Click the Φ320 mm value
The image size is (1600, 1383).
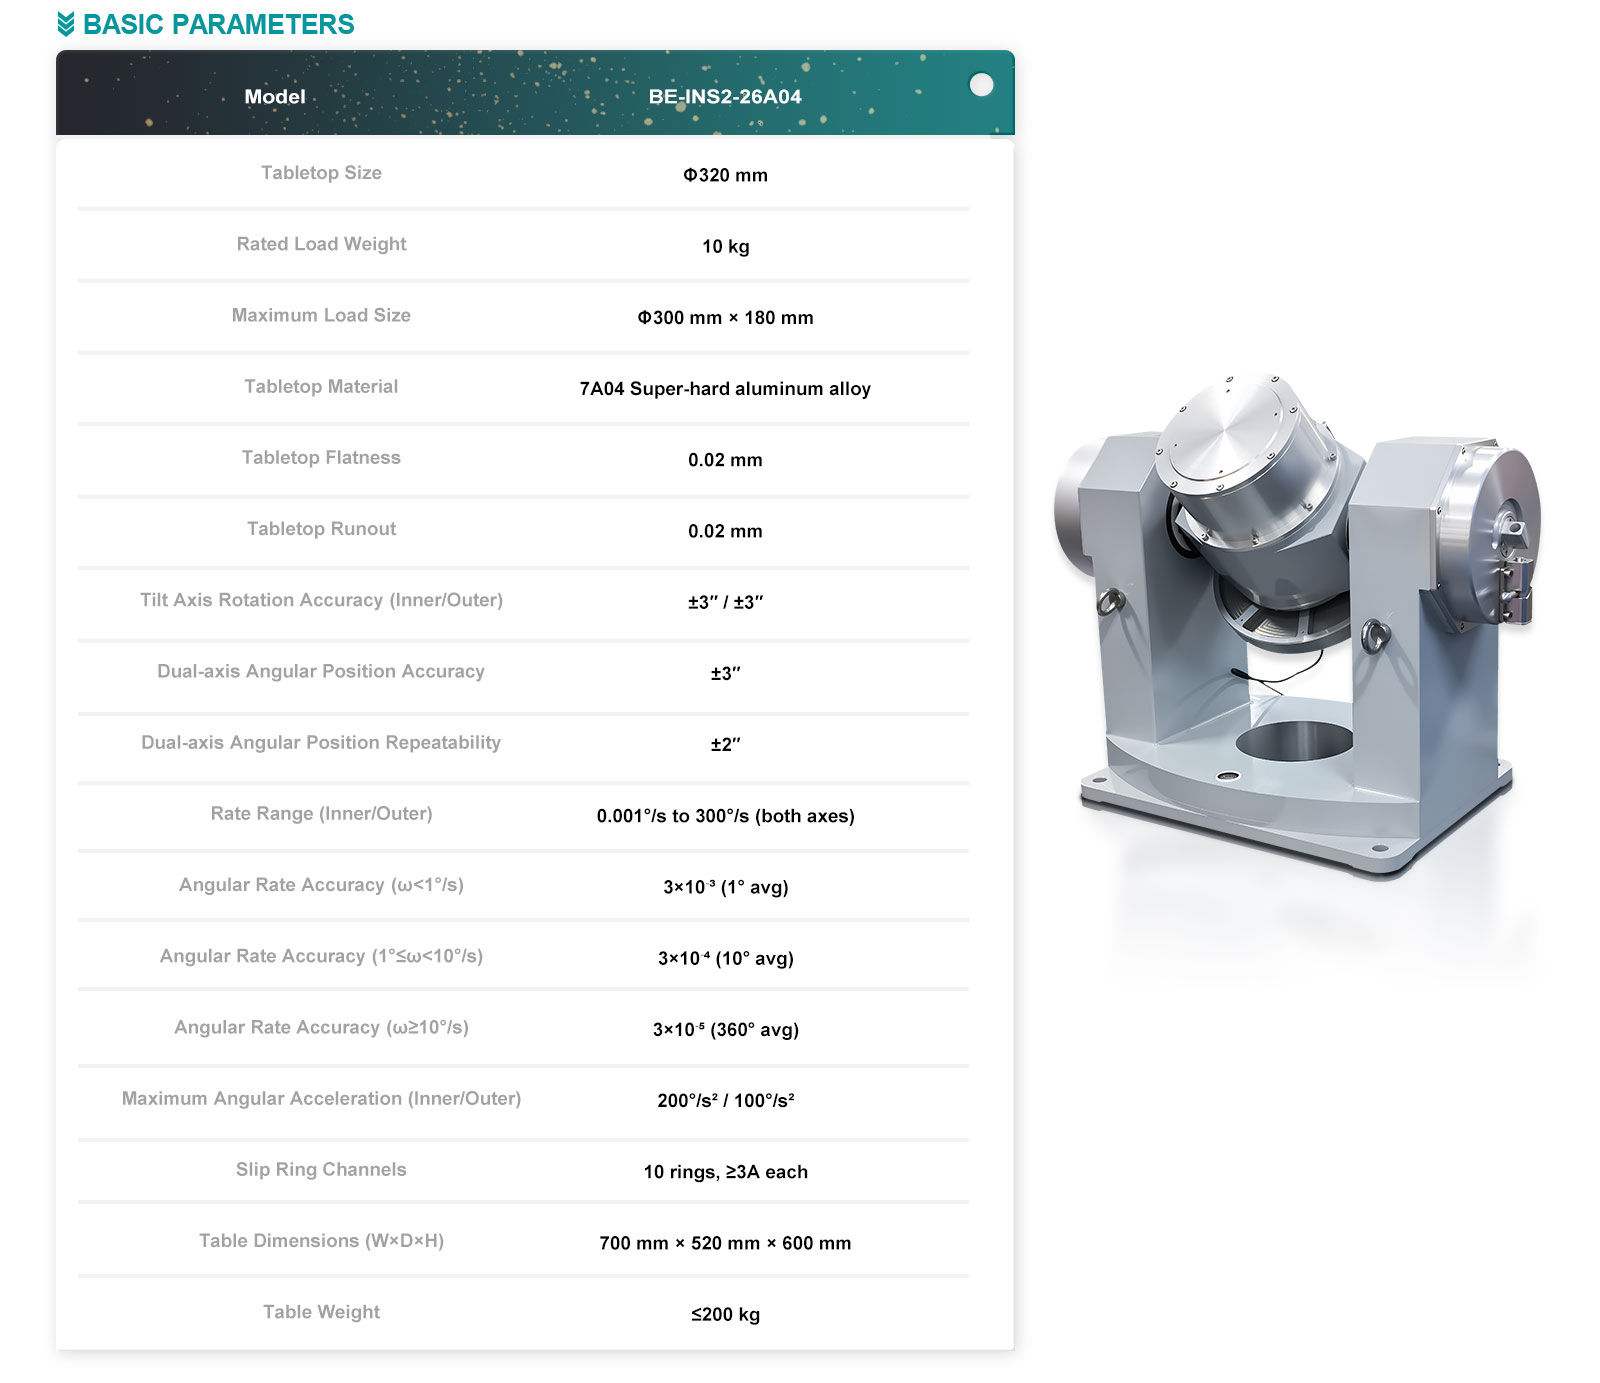click(725, 175)
